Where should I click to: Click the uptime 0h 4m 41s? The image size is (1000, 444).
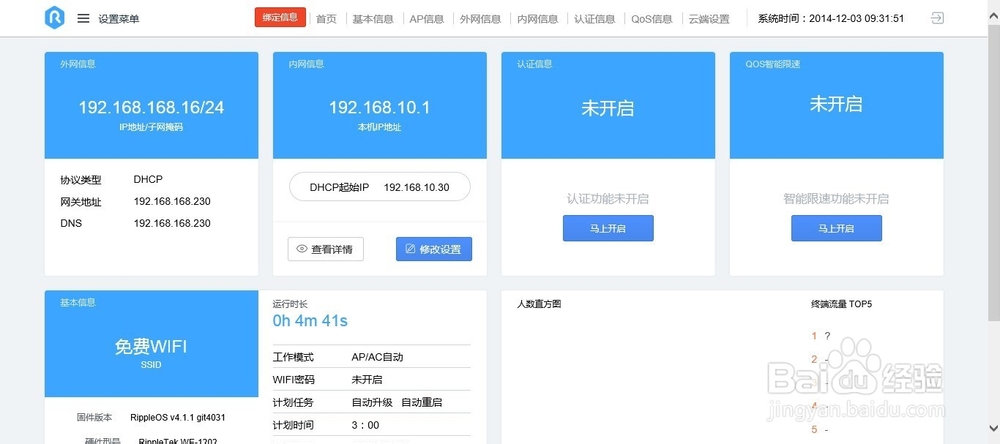(310, 320)
